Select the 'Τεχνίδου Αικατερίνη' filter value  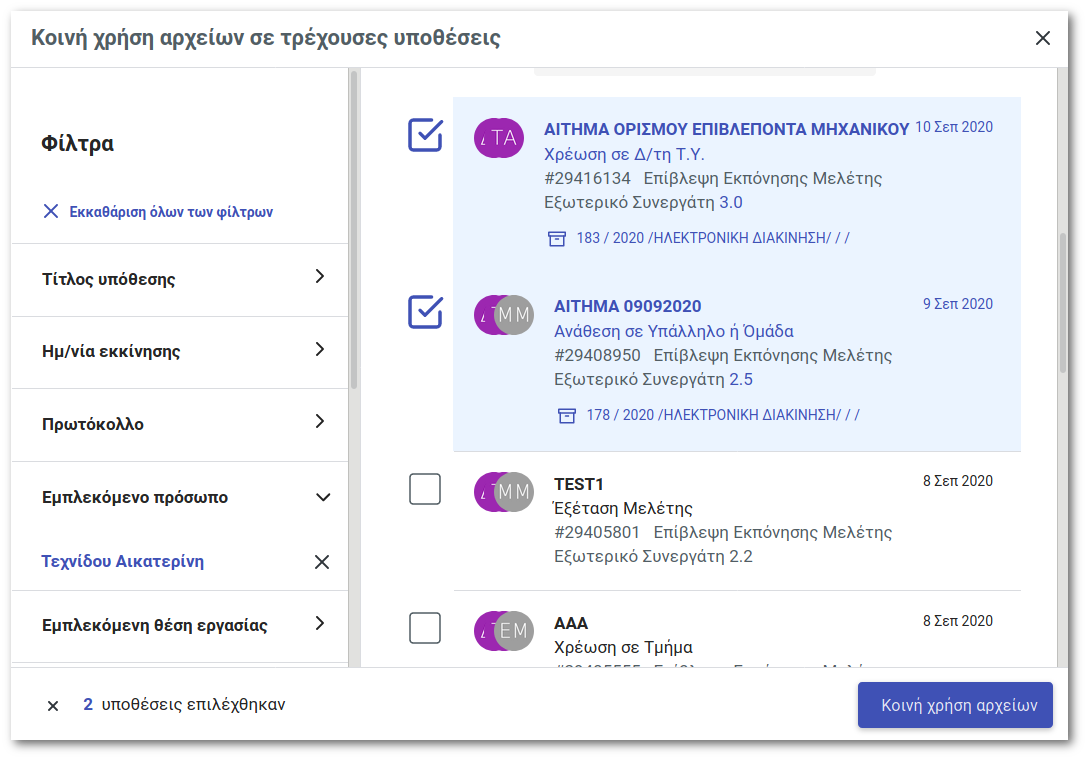click(123, 561)
